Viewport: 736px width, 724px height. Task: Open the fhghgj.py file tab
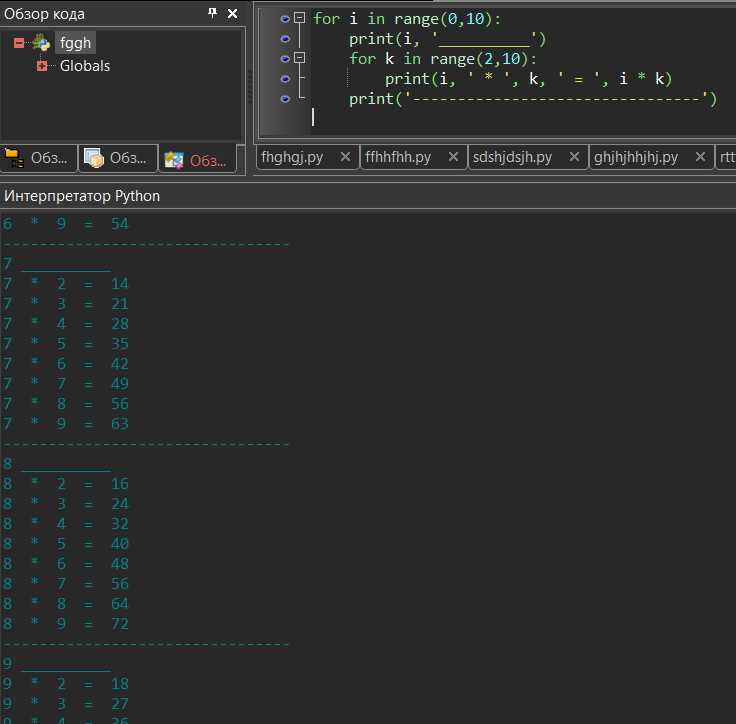point(292,157)
